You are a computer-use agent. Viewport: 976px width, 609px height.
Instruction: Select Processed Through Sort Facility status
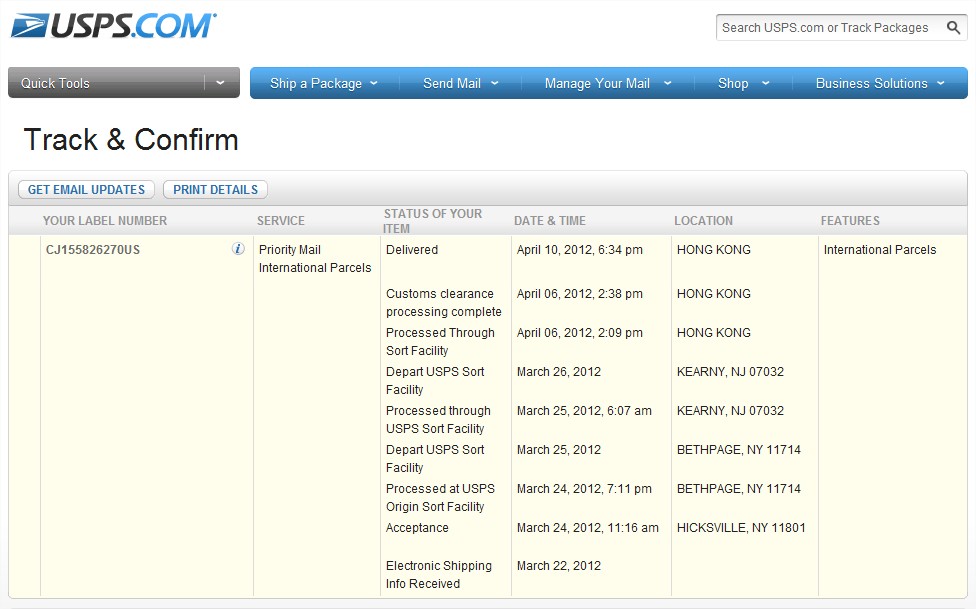[x=440, y=341]
